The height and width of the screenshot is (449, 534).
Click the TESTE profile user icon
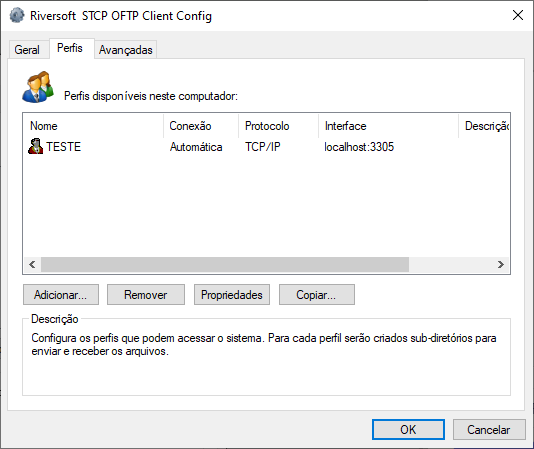(x=35, y=146)
